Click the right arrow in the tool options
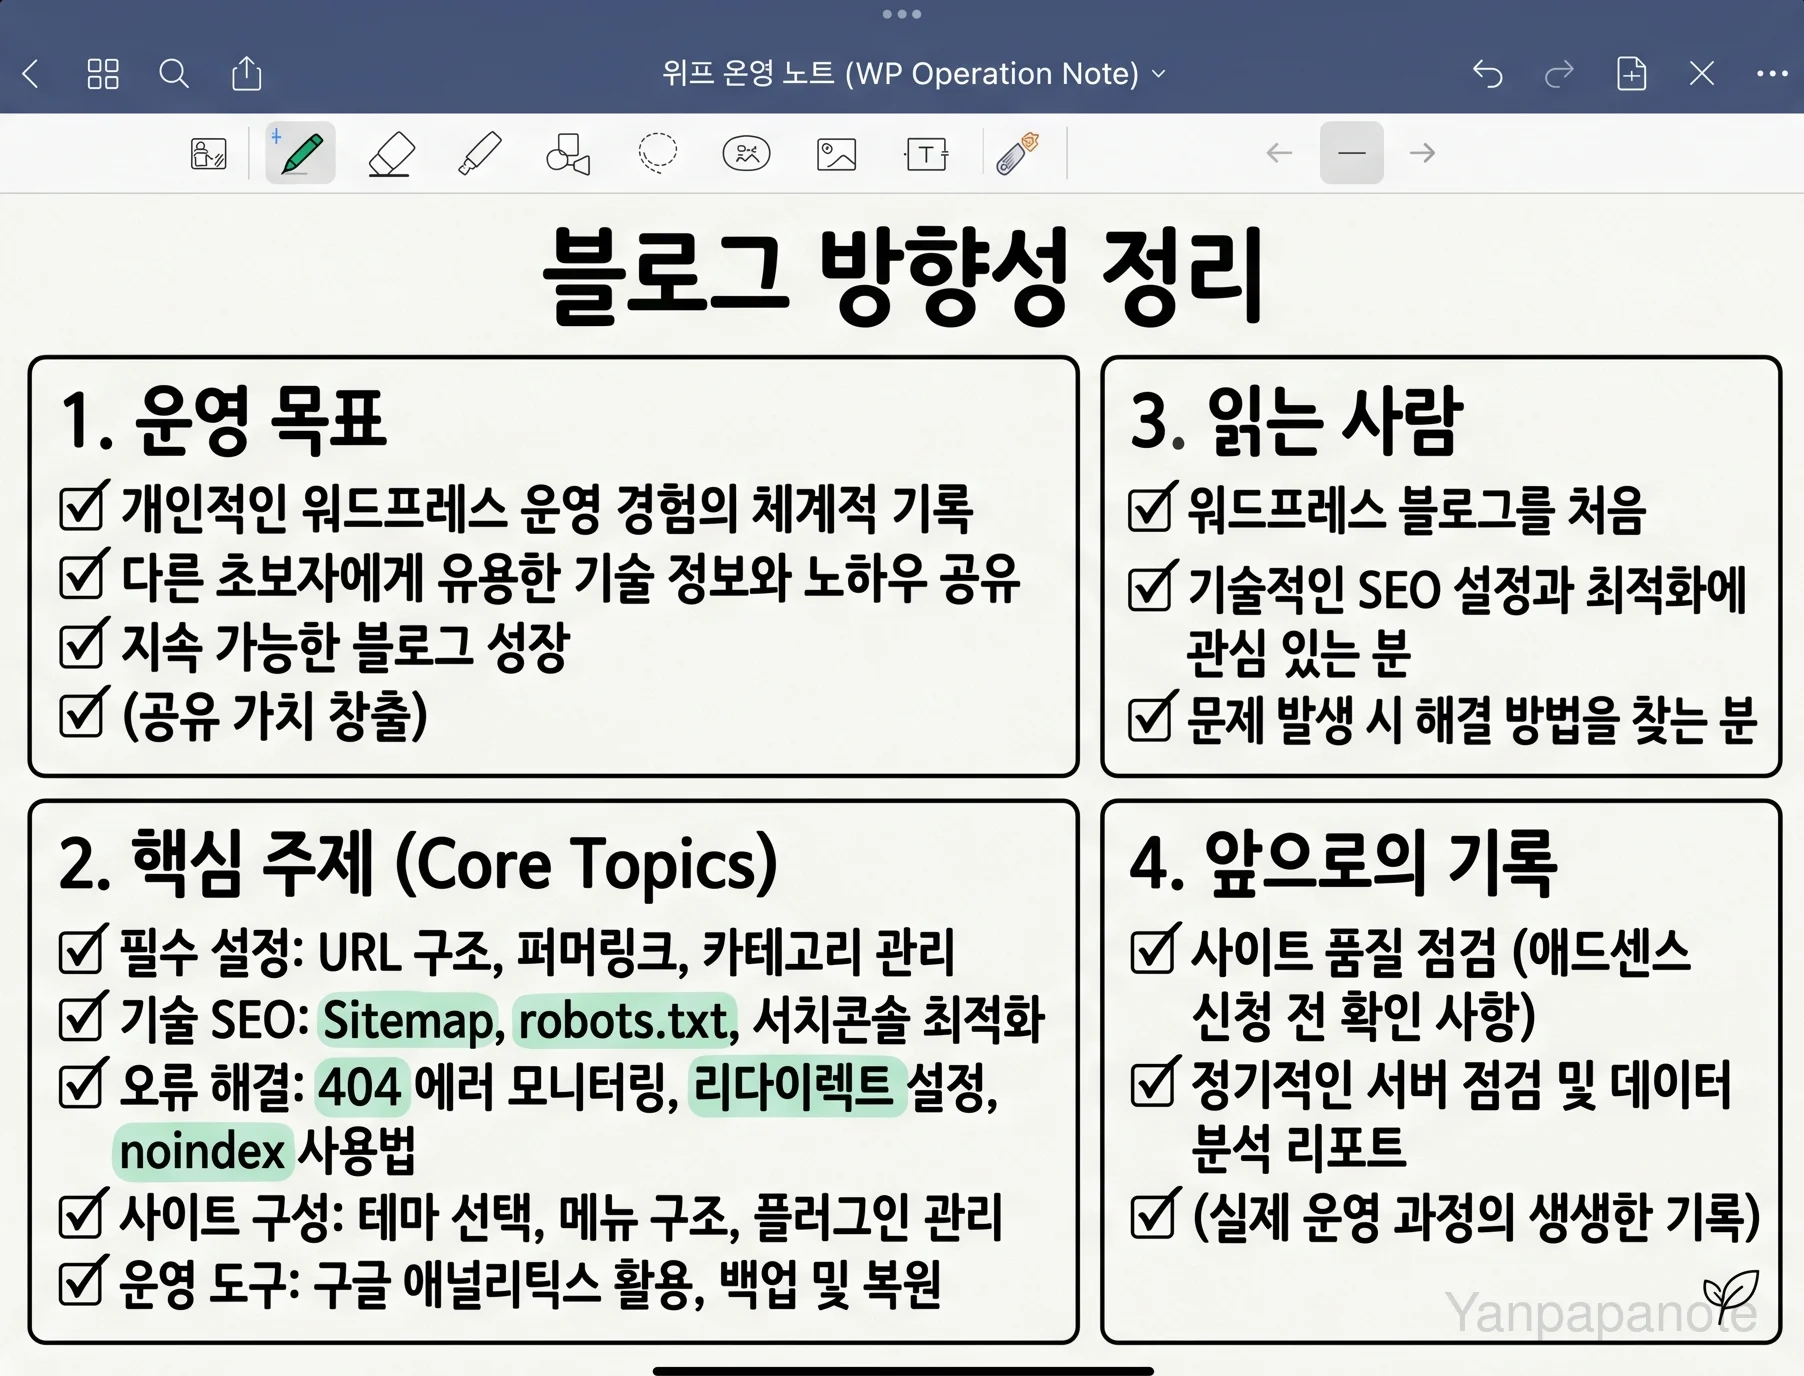Screen dimensions: 1804x1376 click(x=1422, y=153)
